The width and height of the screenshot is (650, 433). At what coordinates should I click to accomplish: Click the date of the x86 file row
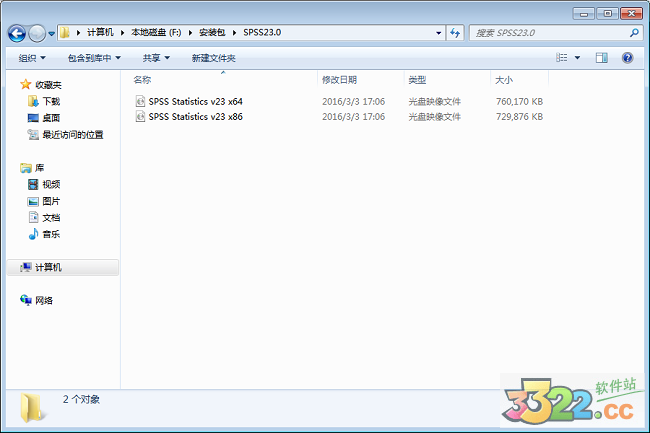pos(354,117)
